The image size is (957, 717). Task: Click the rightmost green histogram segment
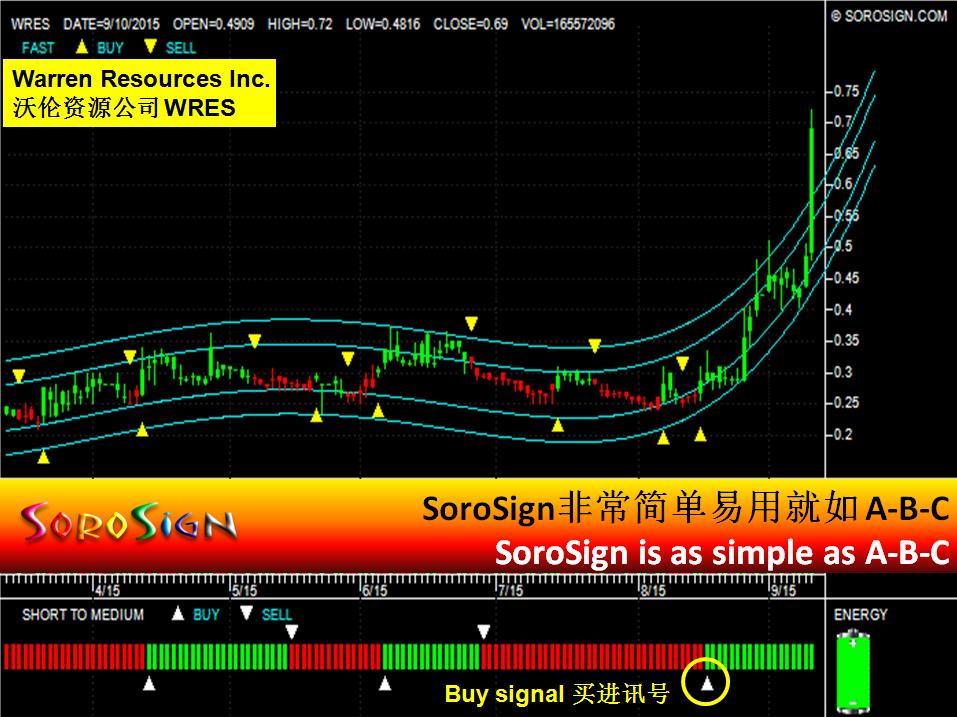810,657
